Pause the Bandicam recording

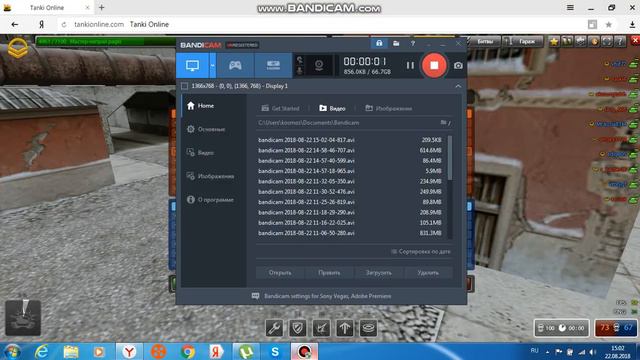pyautogui.click(x=410, y=65)
